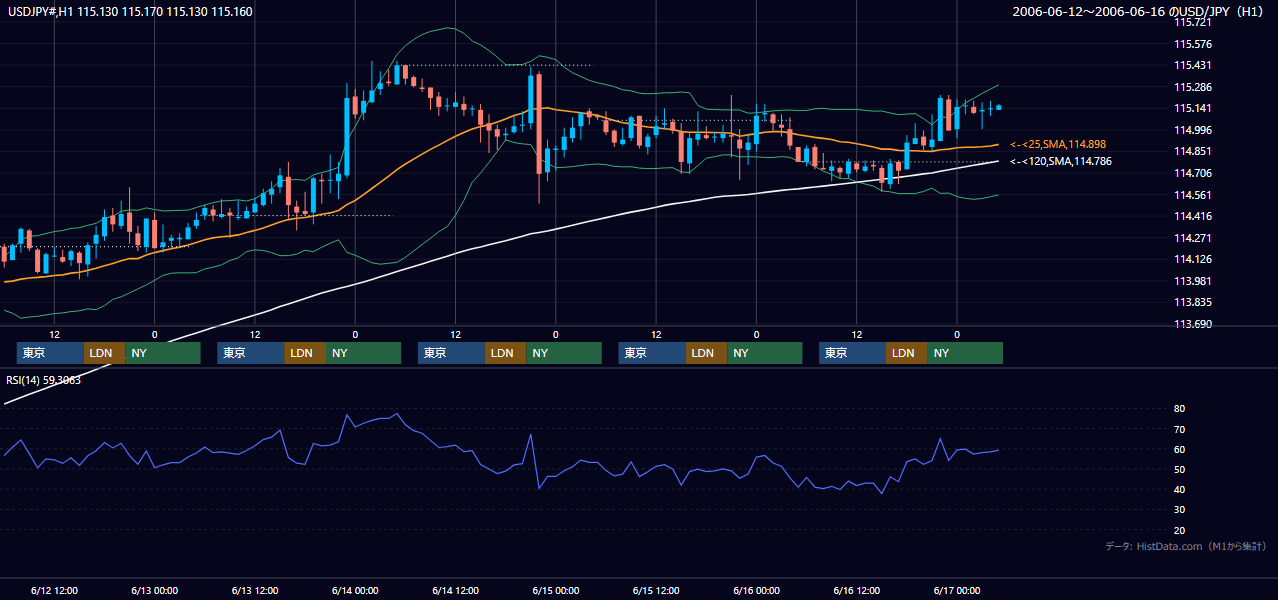Select the 2006-06-12~2006-06-16 USD/JPY (H1) title
Viewport: 1278px width, 600px height.
pos(1138,12)
